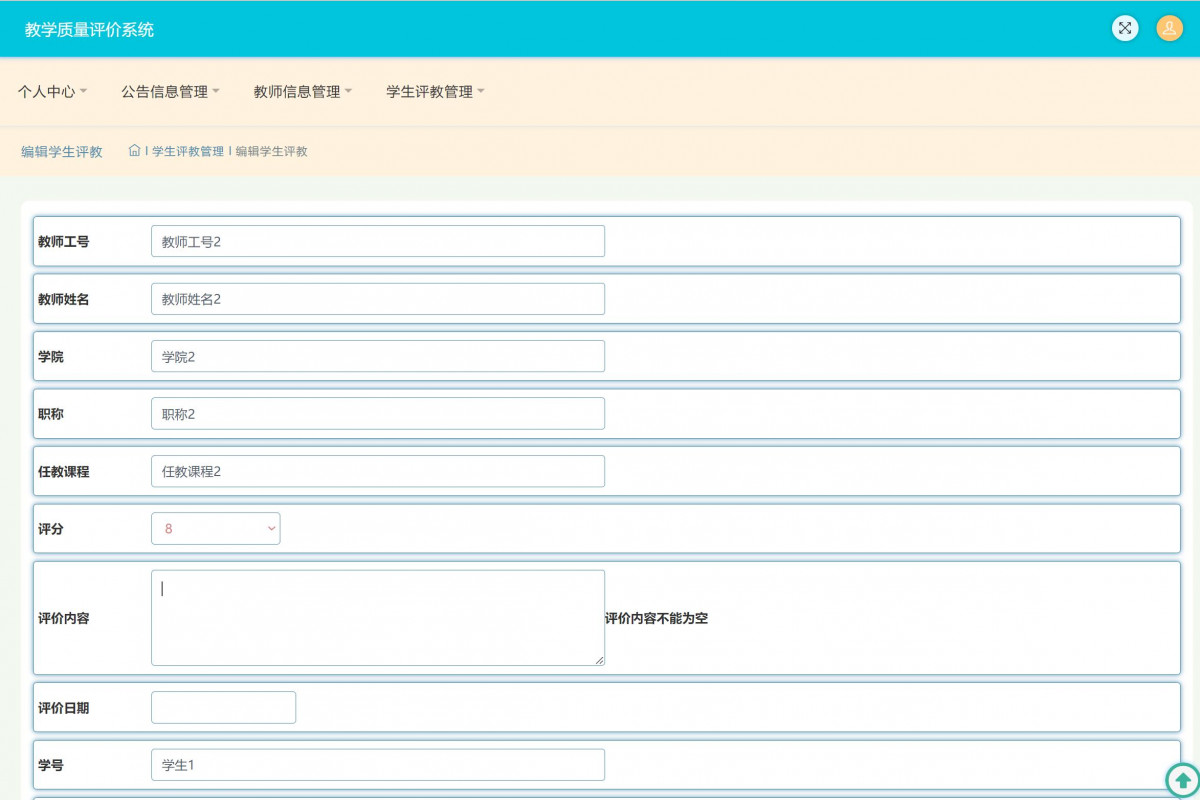This screenshot has width=1200, height=800.
Task: Click inside the 评价内容 textarea
Action: tap(377, 618)
